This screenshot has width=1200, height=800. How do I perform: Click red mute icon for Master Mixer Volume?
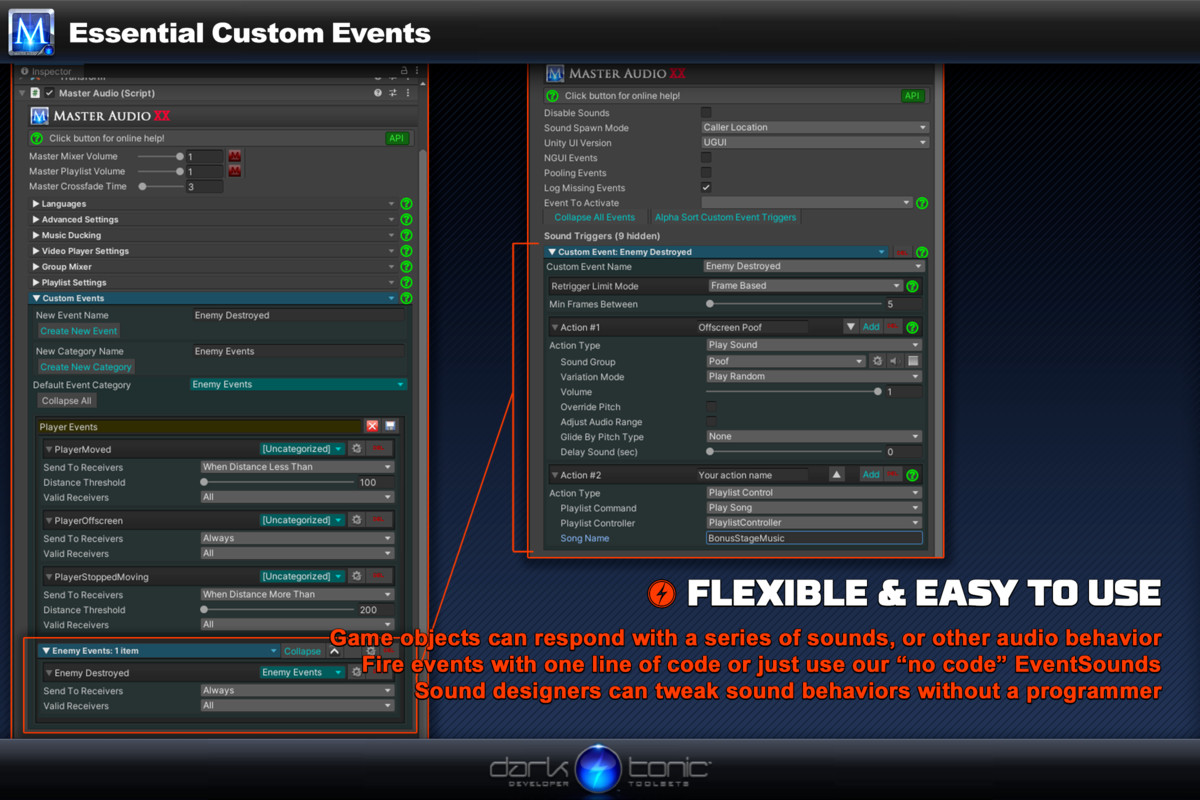[x=235, y=157]
